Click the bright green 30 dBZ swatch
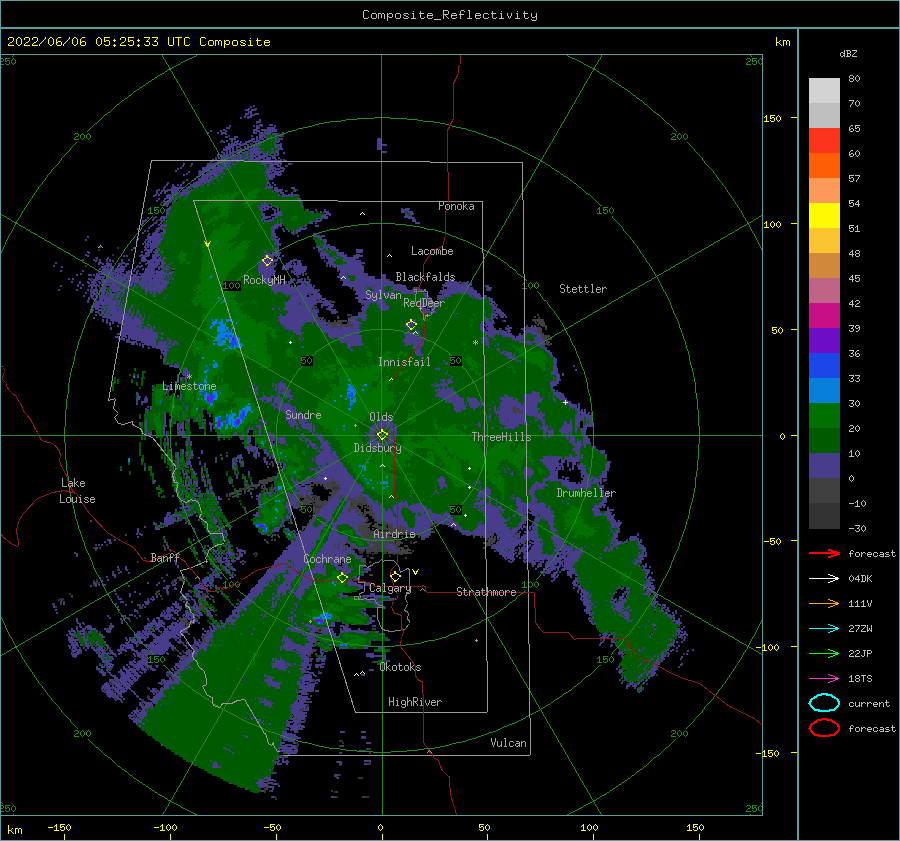Screen dimensions: 900x841 point(824,415)
